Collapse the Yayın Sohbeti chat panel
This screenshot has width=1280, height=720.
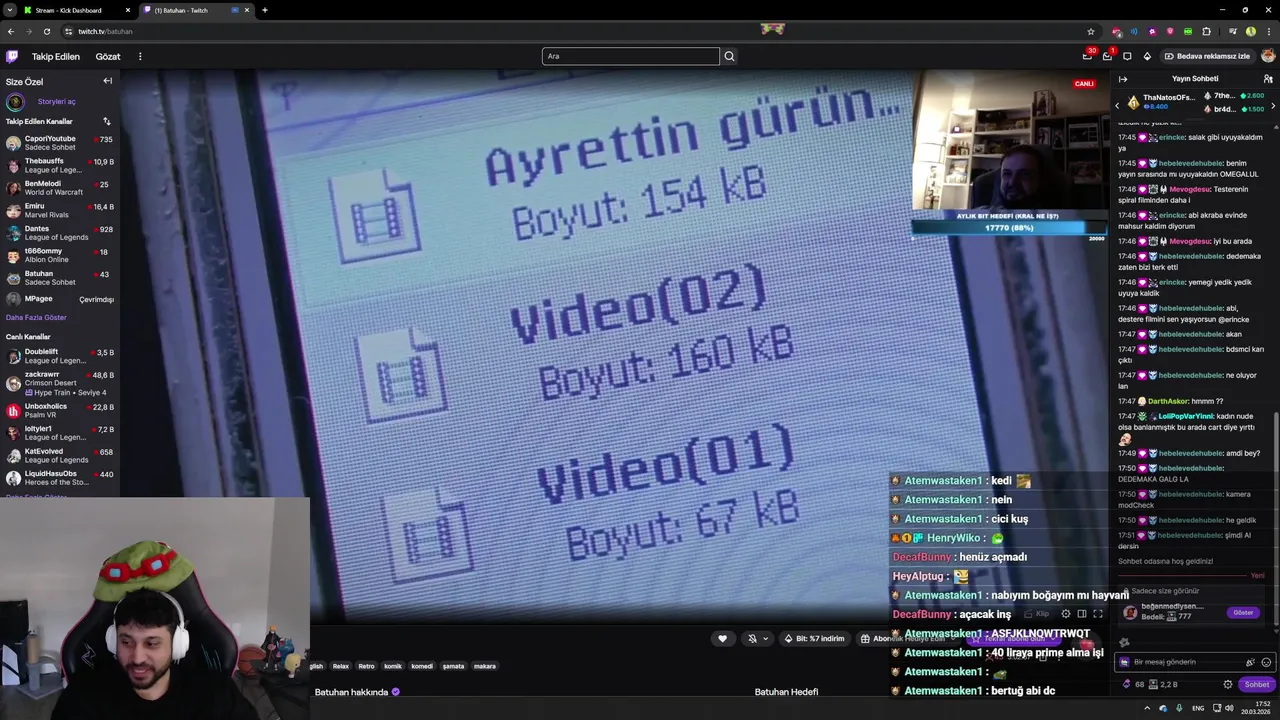tap(1123, 78)
